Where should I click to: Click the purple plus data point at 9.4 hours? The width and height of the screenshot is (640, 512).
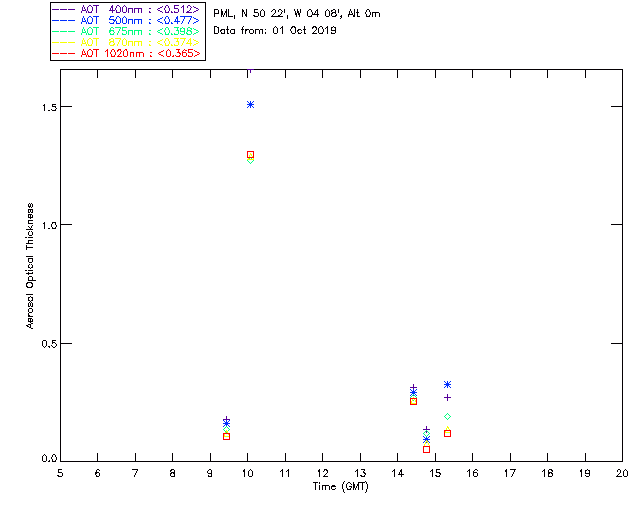click(x=227, y=420)
